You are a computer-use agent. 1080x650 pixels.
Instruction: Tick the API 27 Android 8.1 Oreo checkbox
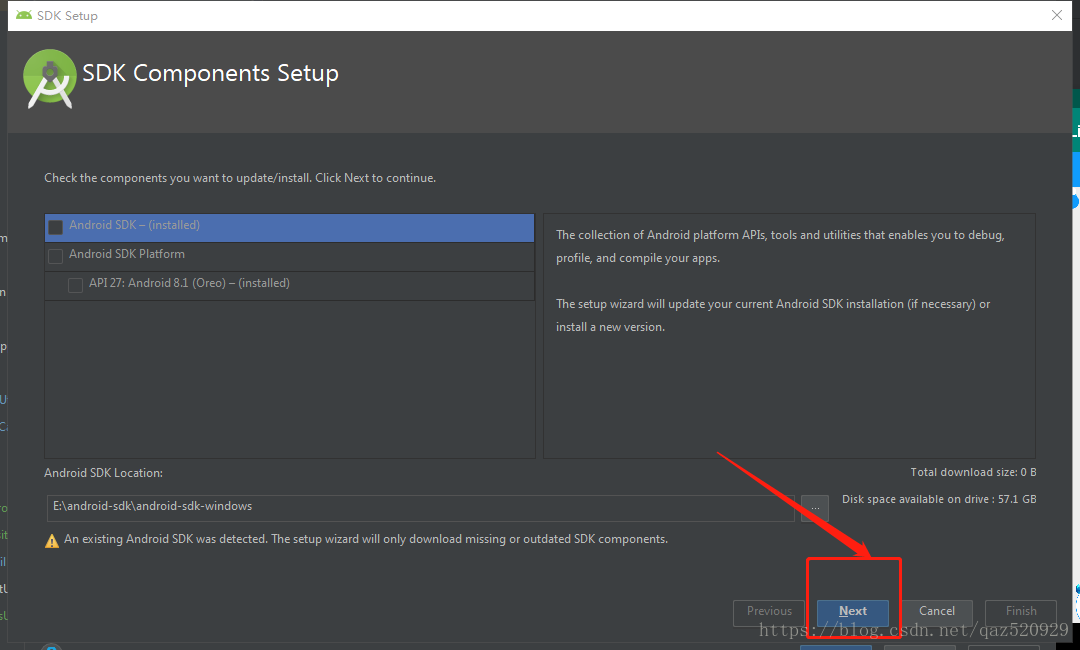(76, 285)
